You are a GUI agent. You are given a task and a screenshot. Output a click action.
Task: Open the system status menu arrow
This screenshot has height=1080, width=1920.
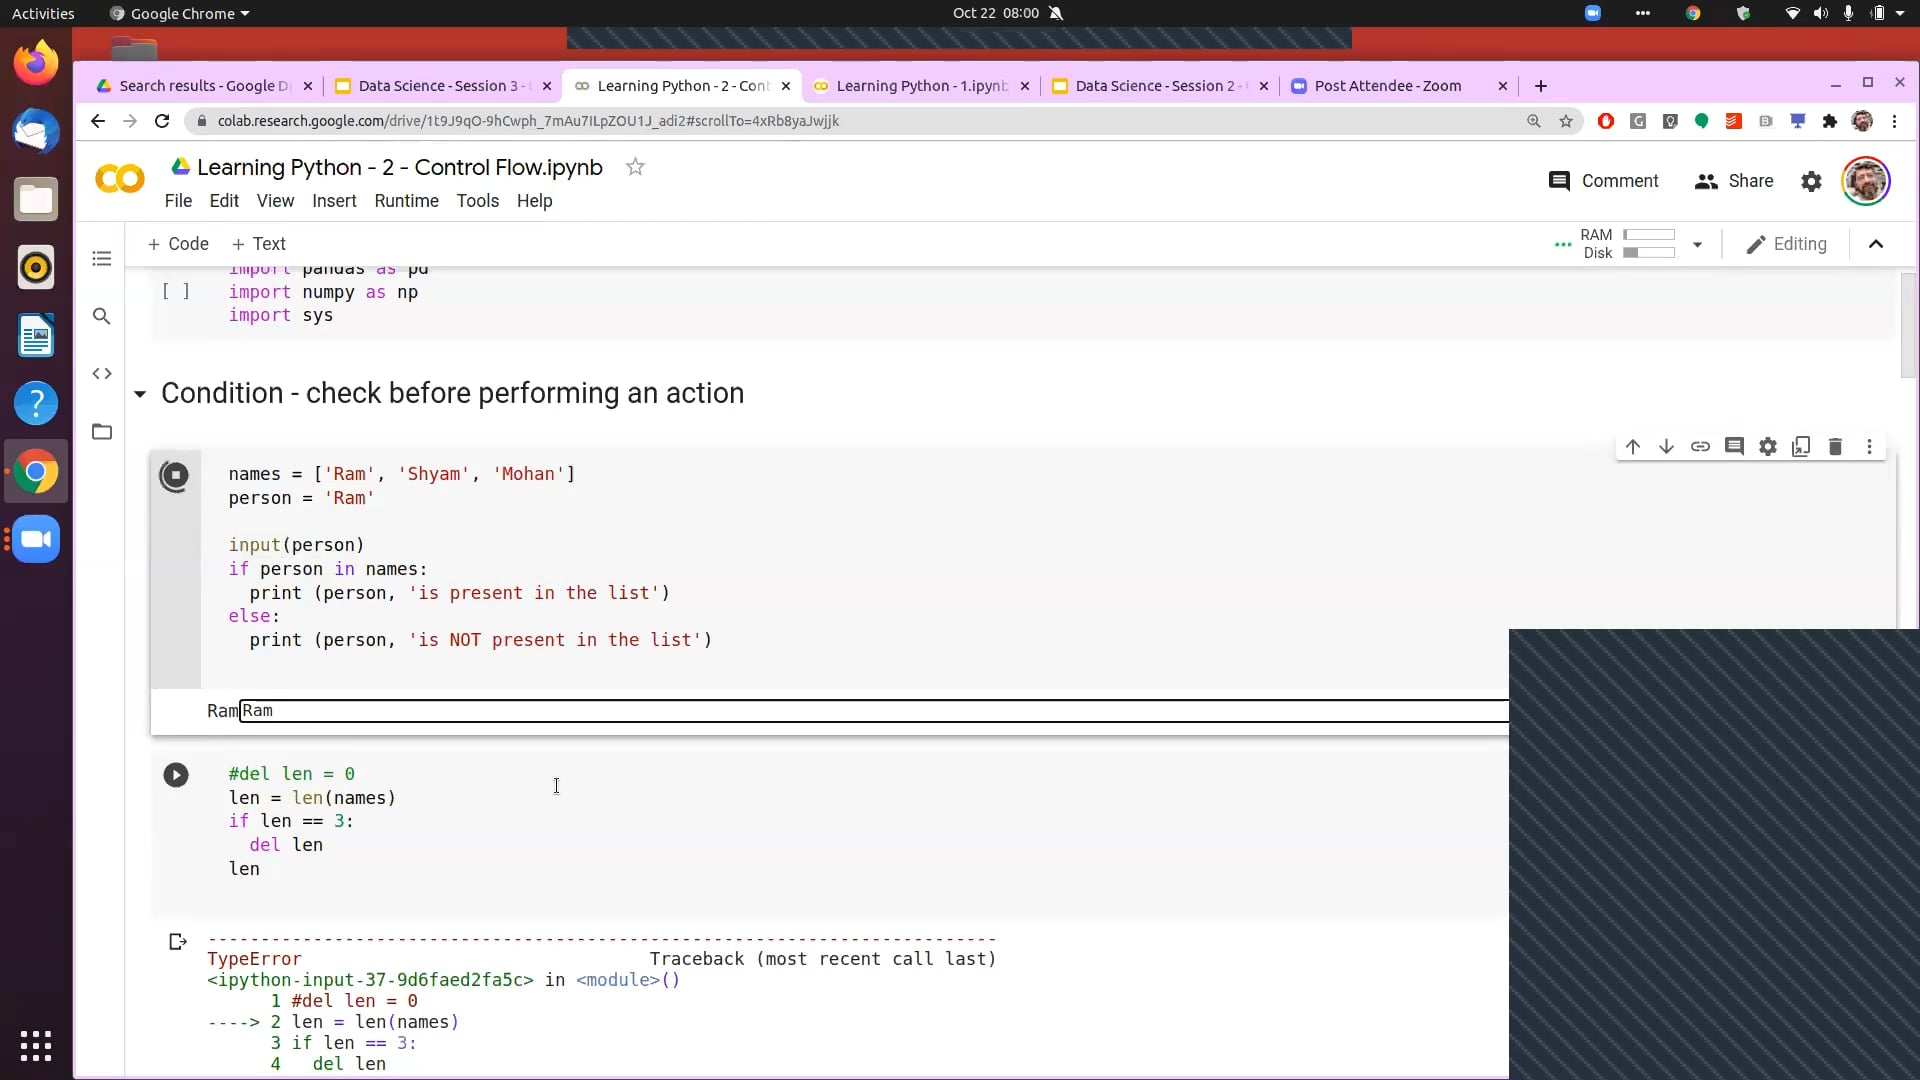click(1900, 13)
